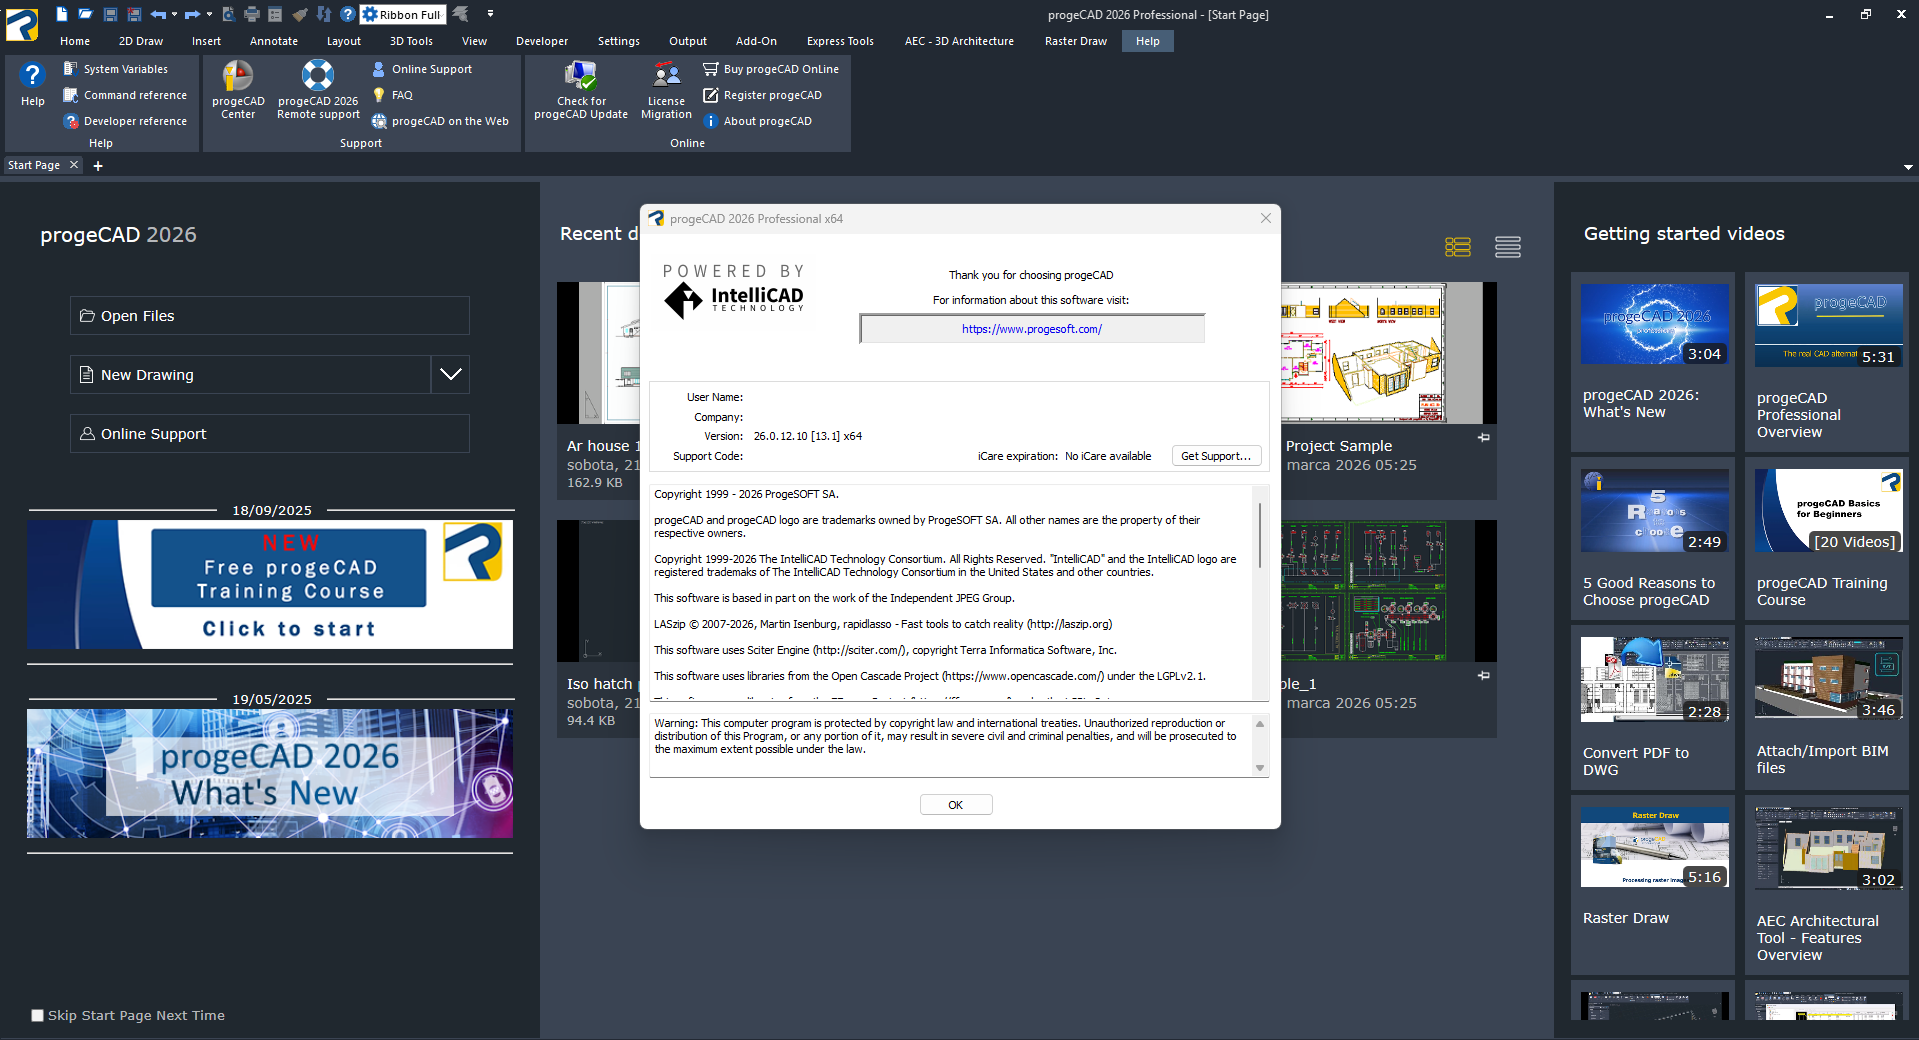1919x1040 pixels.
Task: Open System Variables from the Help panel
Action: point(116,69)
